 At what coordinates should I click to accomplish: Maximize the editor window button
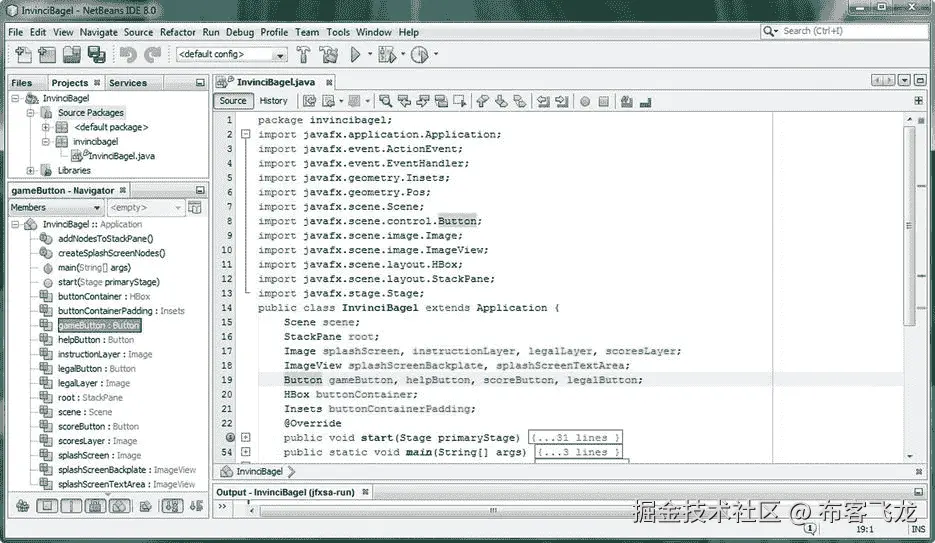pos(920,80)
